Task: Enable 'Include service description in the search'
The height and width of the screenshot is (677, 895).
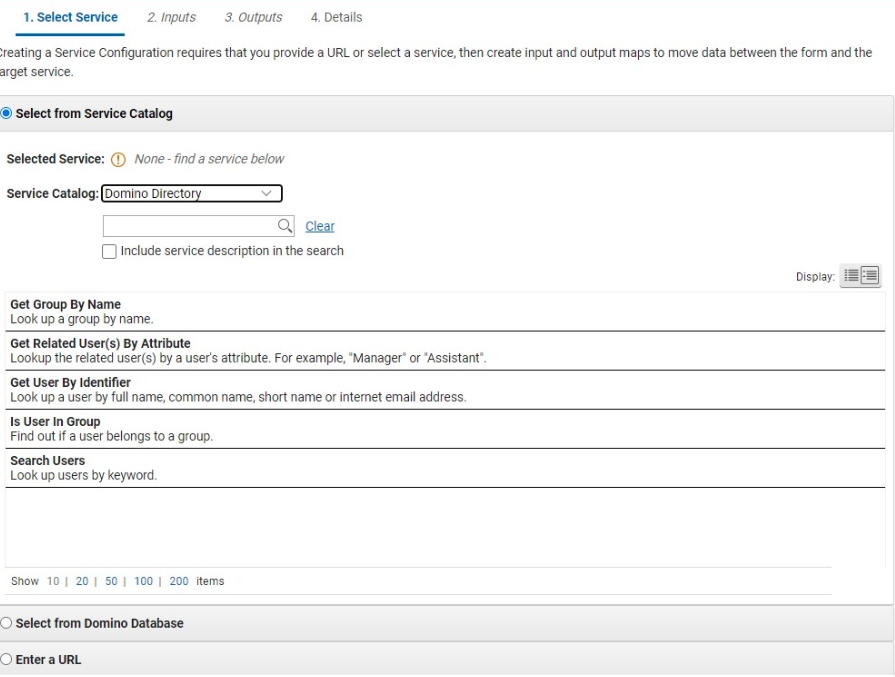Action: click(x=108, y=250)
